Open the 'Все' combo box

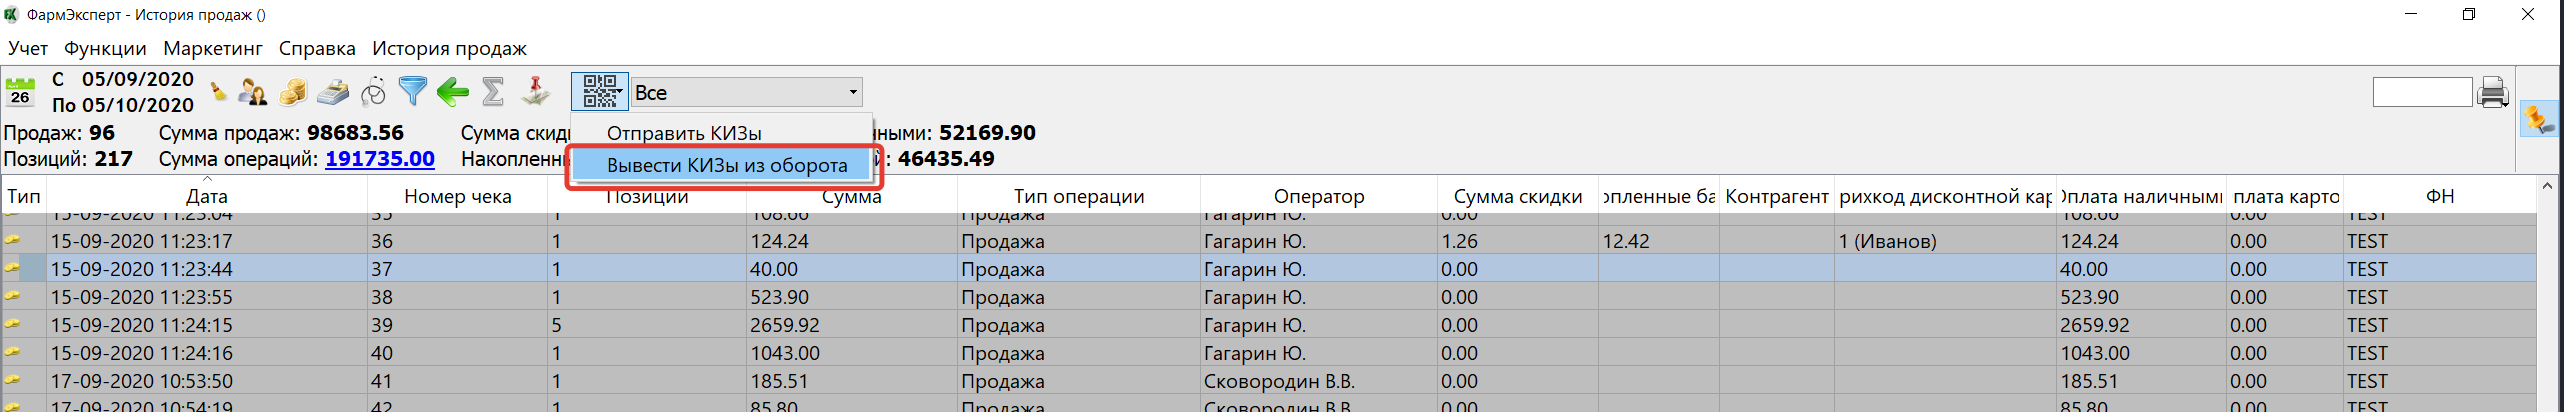coord(746,92)
